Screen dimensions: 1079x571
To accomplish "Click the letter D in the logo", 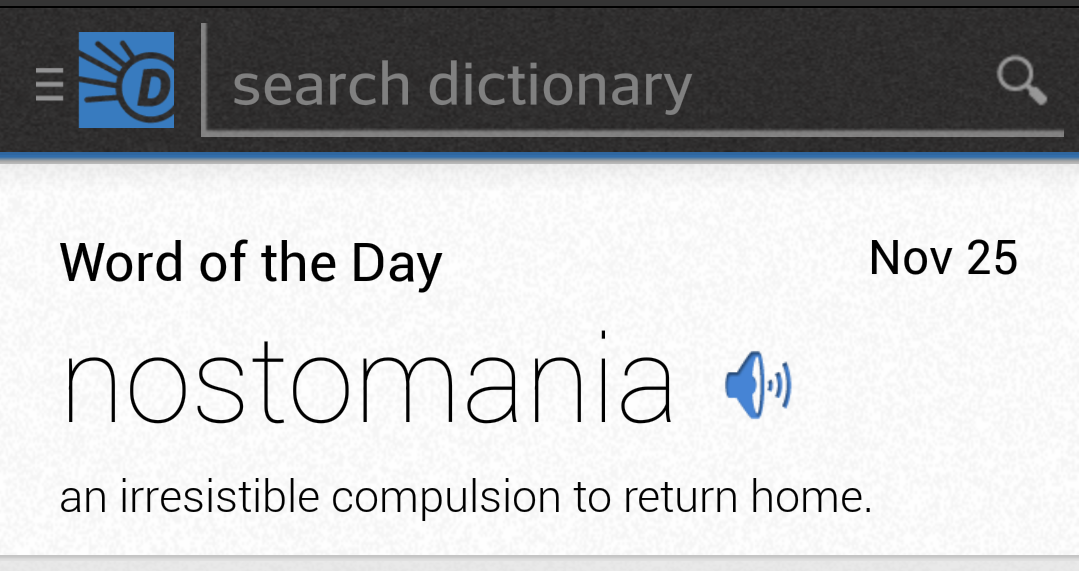I will click(x=152, y=90).
